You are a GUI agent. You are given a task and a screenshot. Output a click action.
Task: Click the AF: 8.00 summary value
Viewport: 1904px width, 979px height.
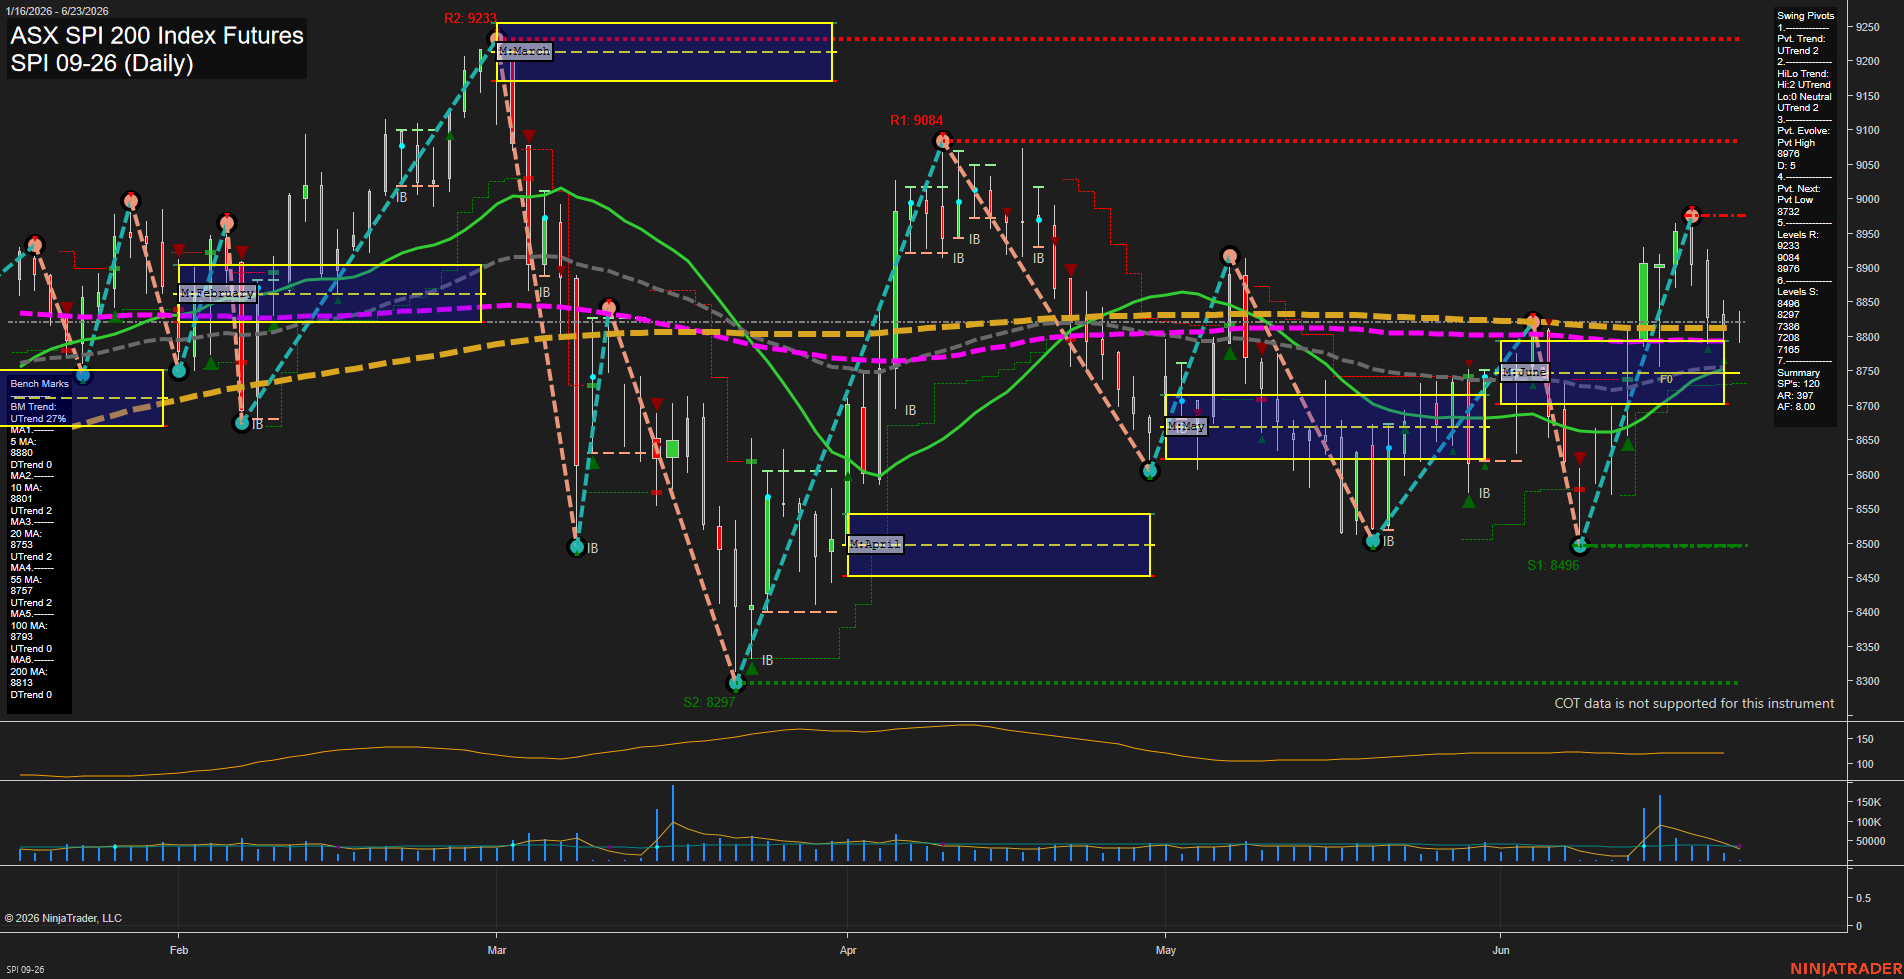[x=1796, y=407]
